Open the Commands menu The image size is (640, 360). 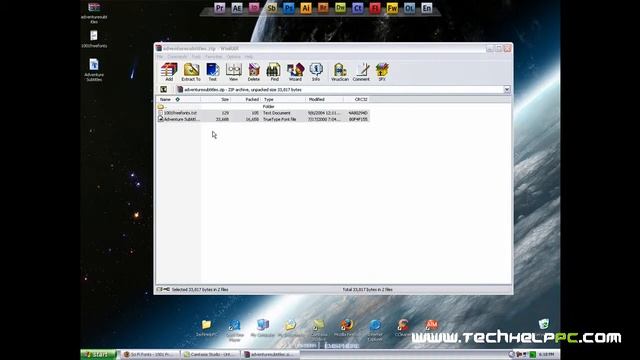point(177,57)
